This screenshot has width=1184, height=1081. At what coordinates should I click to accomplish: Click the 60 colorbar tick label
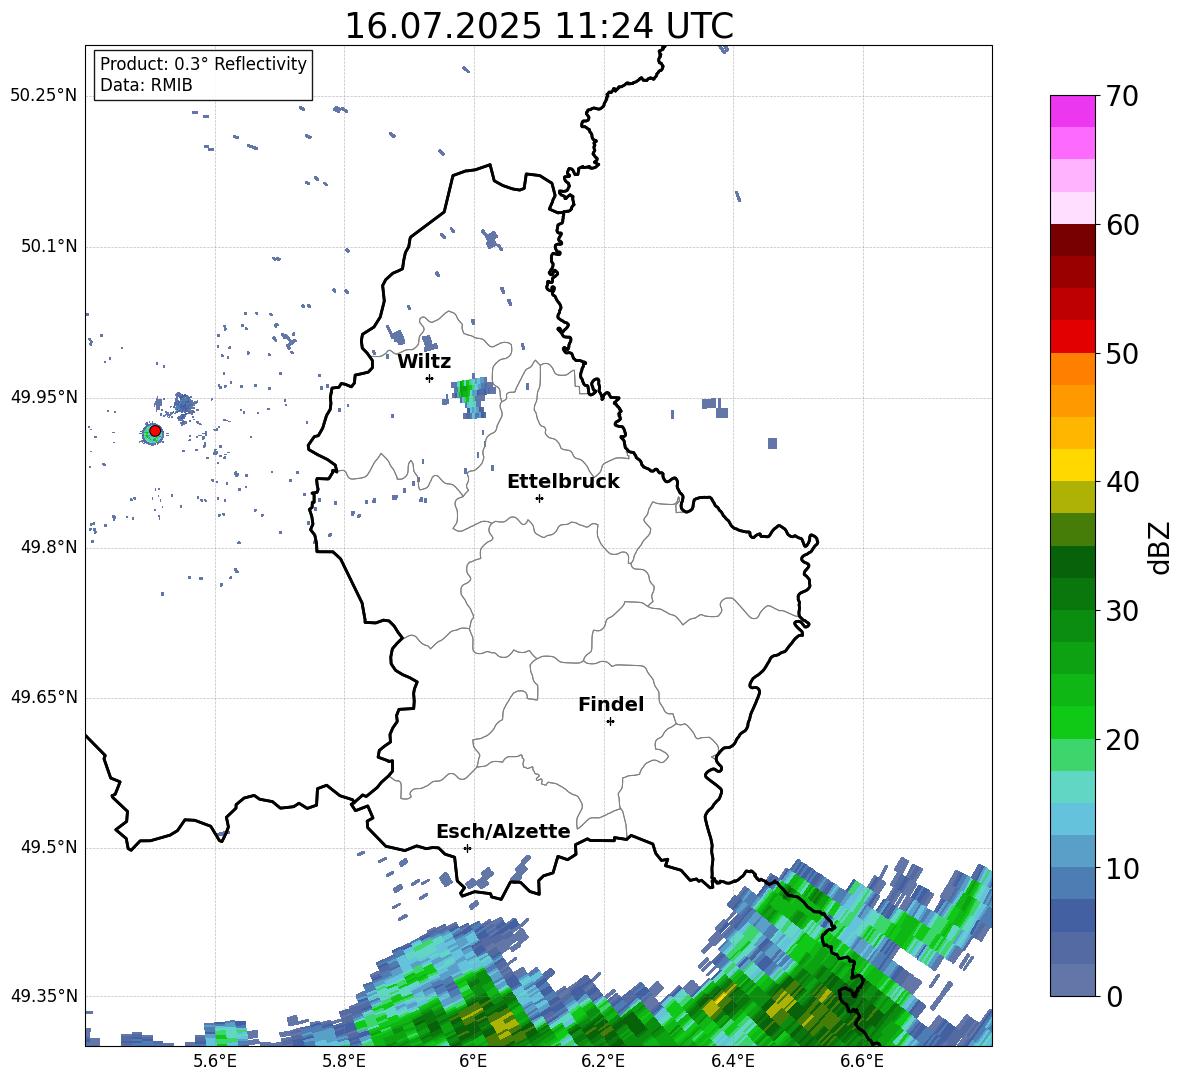(x=1122, y=225)
